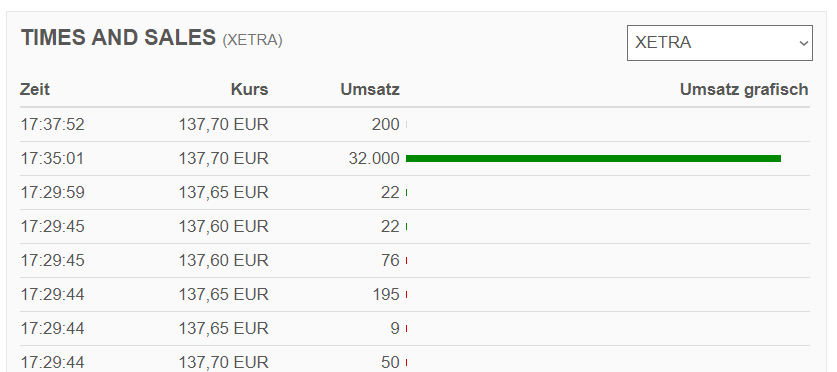This screenshot has width=837, height=372.
Task: Select the 17:35:01 trade time cell
Action: pyautogui.click(x=52, y=159)
